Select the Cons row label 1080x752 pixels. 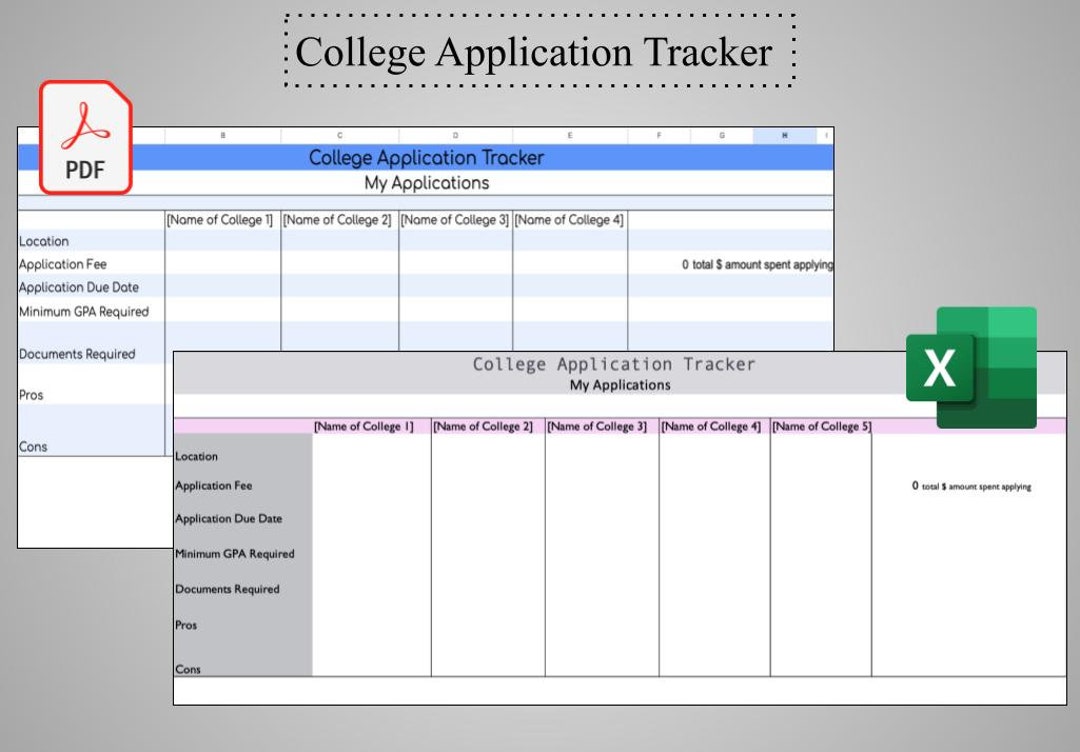[x=186, y=670]
